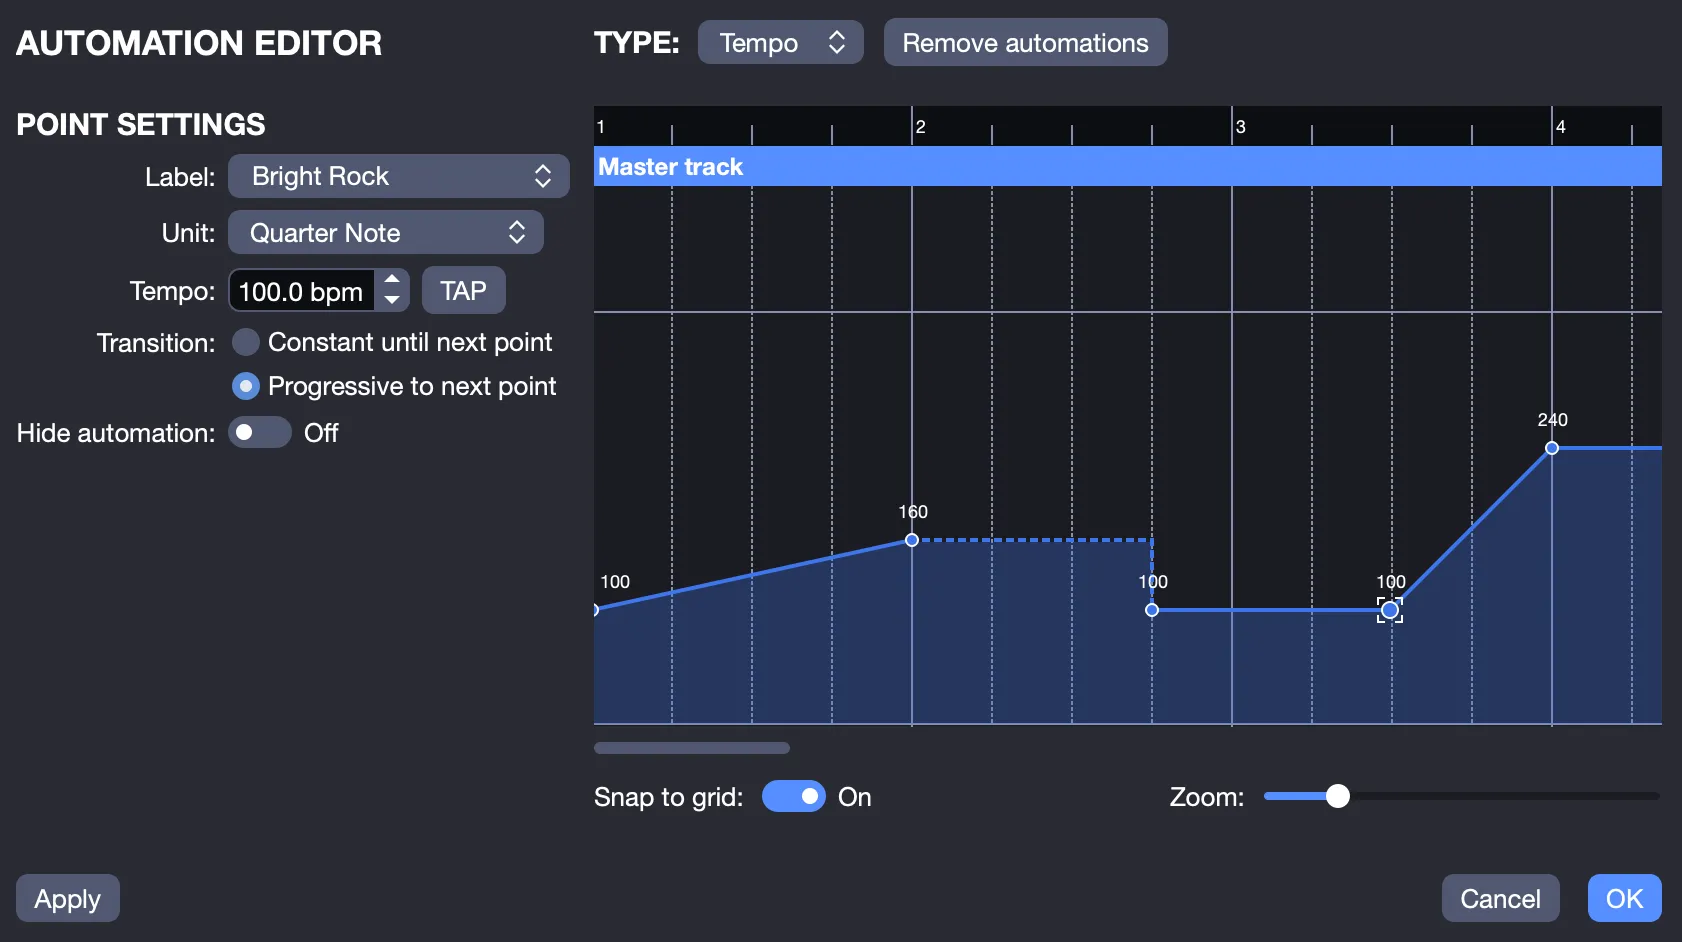The height and width of the screenshot is (942, 1682).
Task: Click the selected 100 bpm point with brackets
Action: click(x=1390, y=610)
